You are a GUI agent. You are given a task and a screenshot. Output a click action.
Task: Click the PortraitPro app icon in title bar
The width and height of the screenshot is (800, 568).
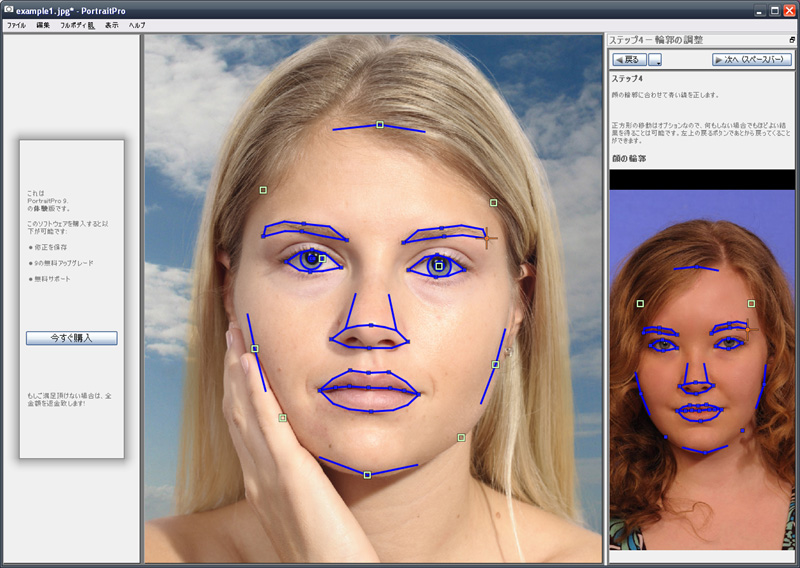(x=8, y=10)
